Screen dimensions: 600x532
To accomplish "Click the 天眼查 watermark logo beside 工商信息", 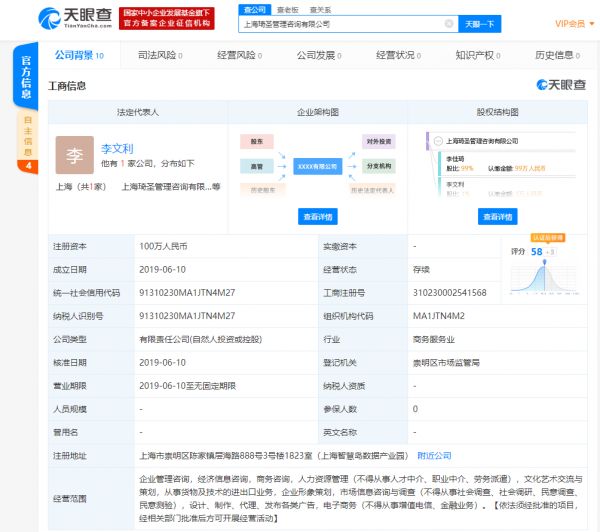I will coord(560,85).
